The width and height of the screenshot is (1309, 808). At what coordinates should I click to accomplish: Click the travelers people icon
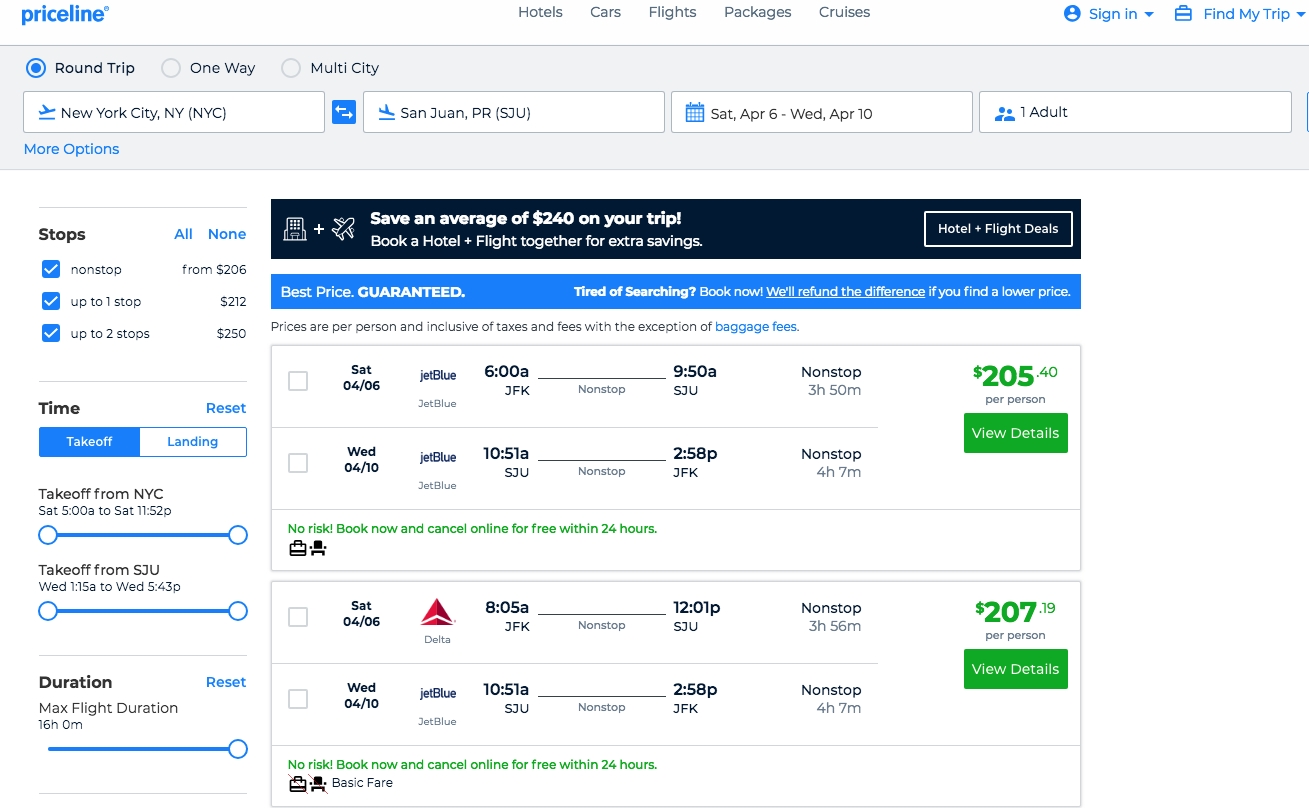coord(1005,113)
